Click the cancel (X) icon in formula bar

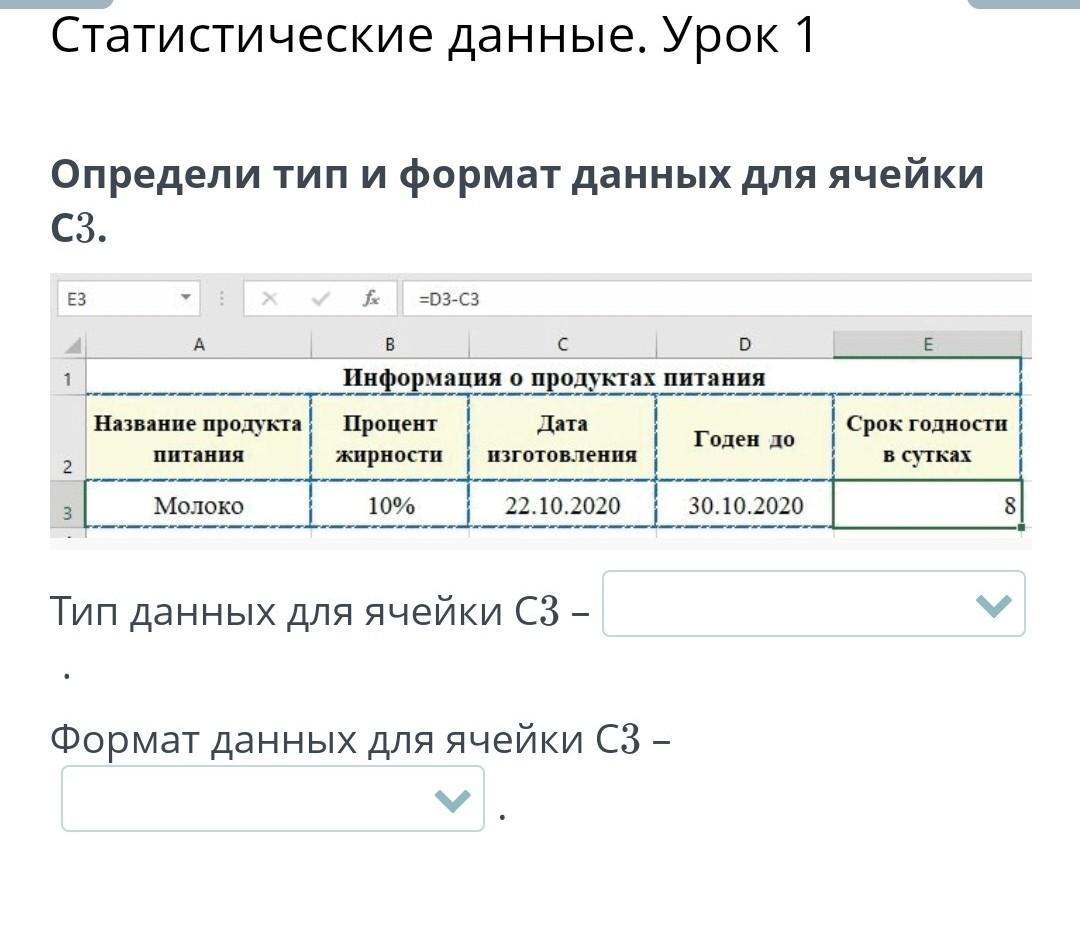pyautogui.click(x=269, y=298)
